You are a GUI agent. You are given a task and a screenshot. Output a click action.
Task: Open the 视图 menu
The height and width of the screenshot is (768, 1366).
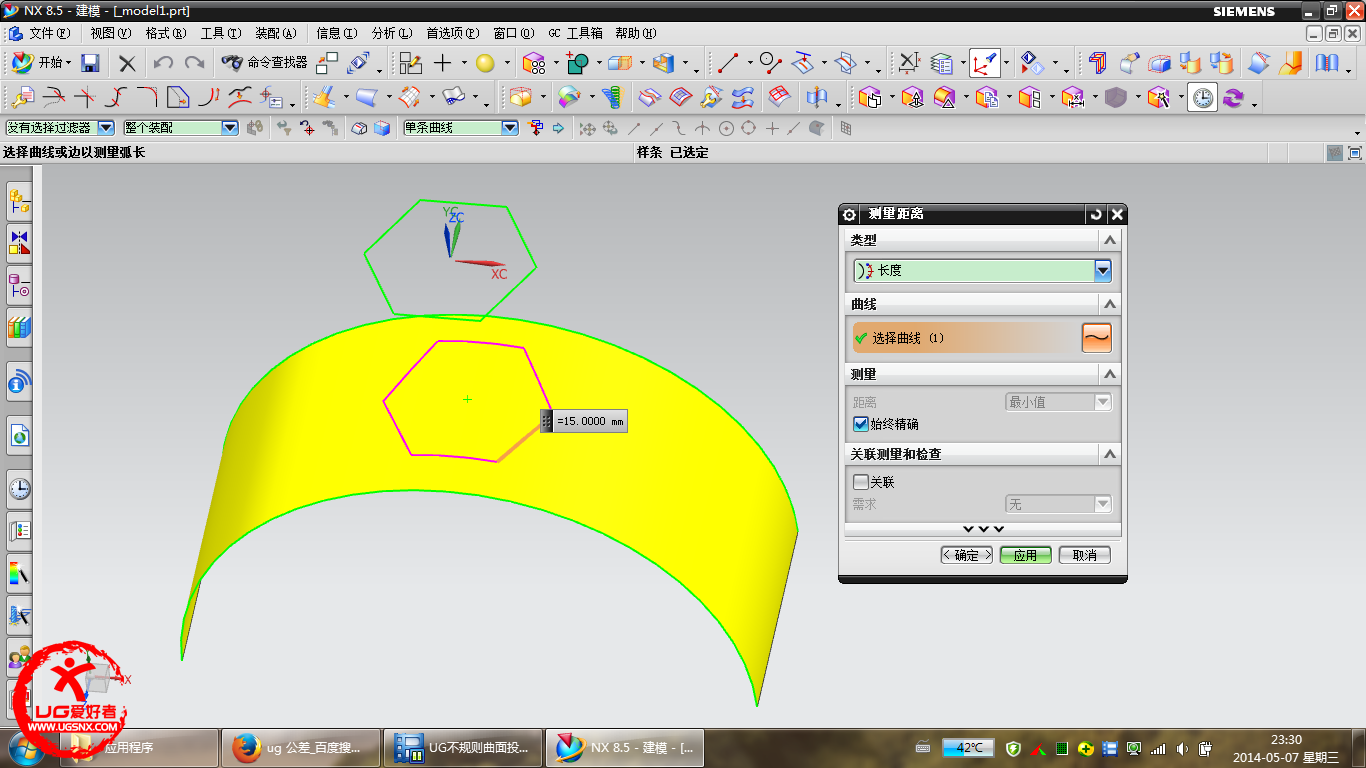110,33
